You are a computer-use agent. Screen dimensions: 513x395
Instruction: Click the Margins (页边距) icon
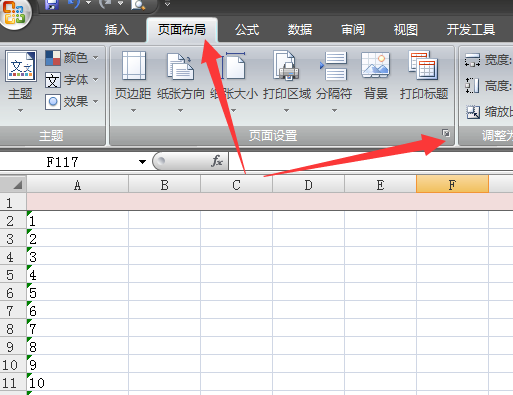point(134,66)
